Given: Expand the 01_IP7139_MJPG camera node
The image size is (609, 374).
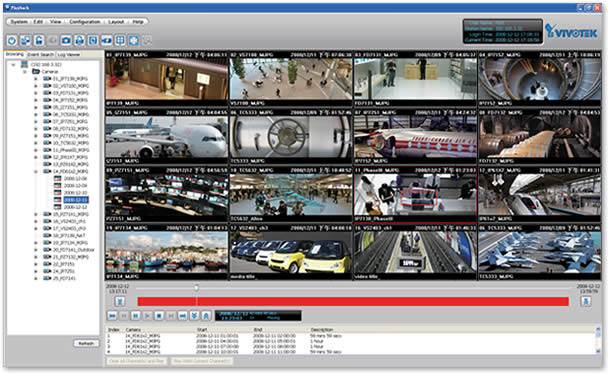Looking at the screenshot, I should tap(36, 79).
